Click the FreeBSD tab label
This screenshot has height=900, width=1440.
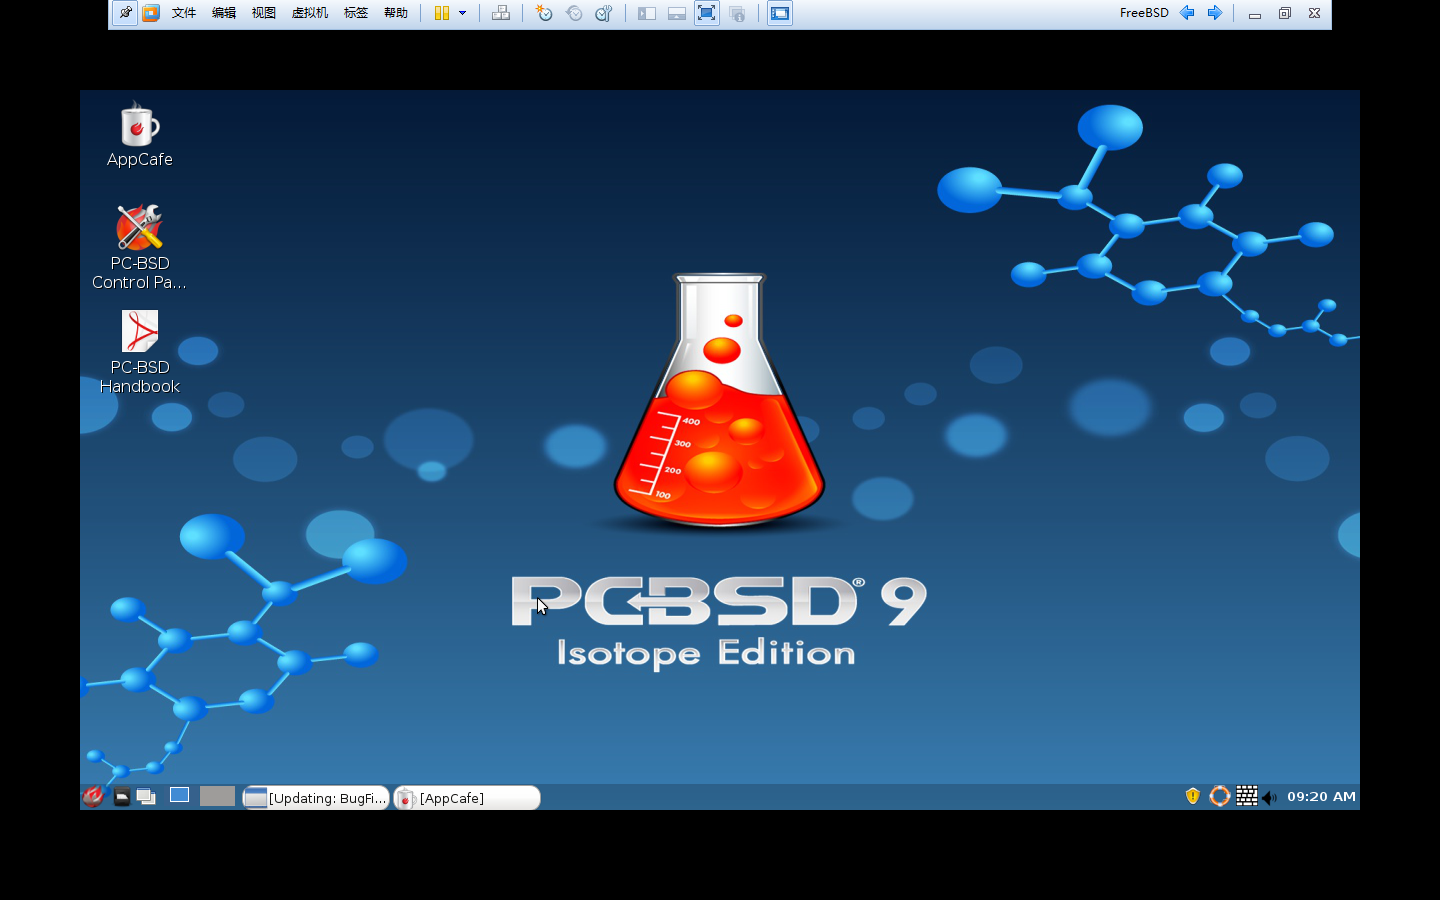coord(1144,13)
